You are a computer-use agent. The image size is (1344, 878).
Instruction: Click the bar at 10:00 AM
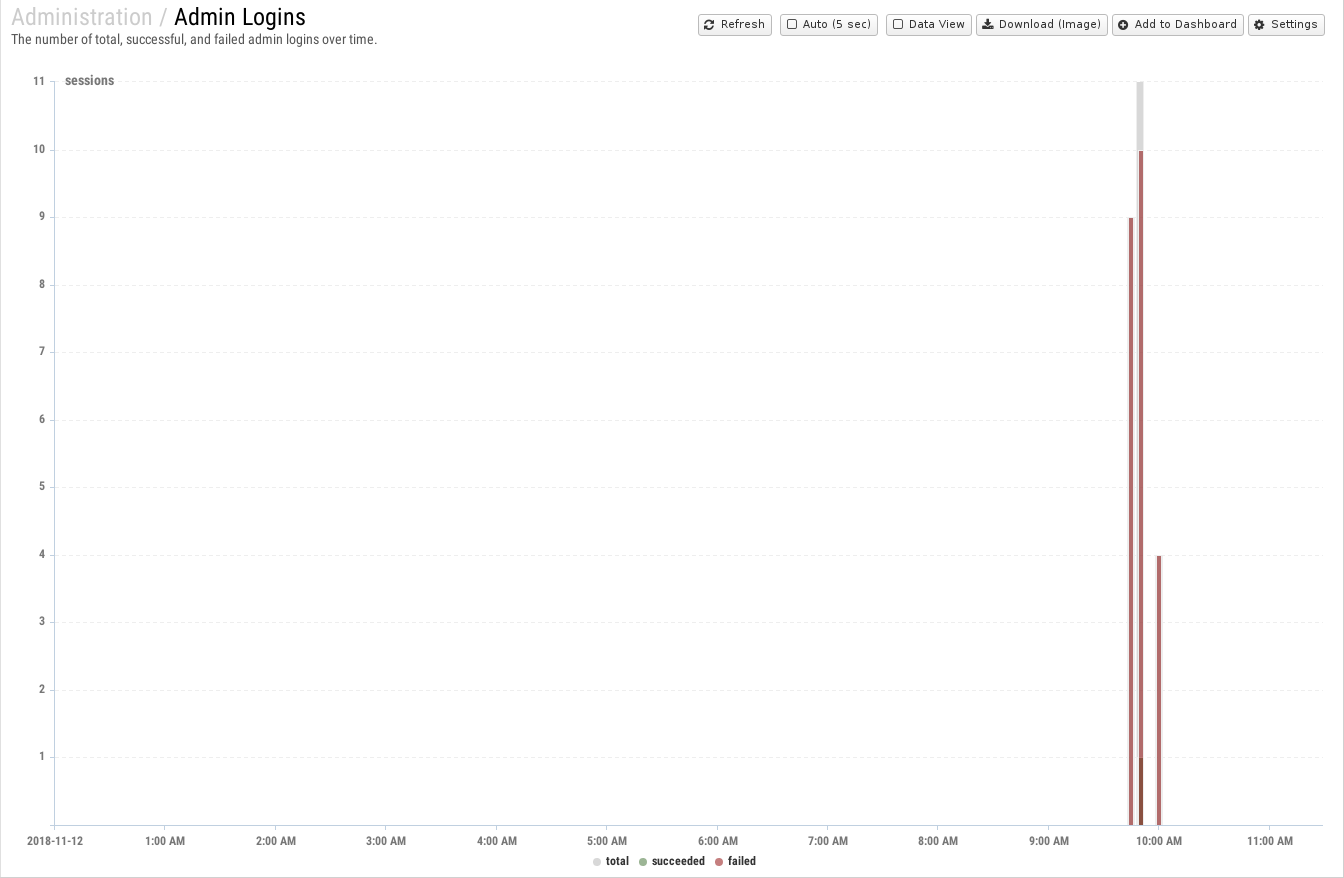pyautogui.click(x=1159, y=690)
